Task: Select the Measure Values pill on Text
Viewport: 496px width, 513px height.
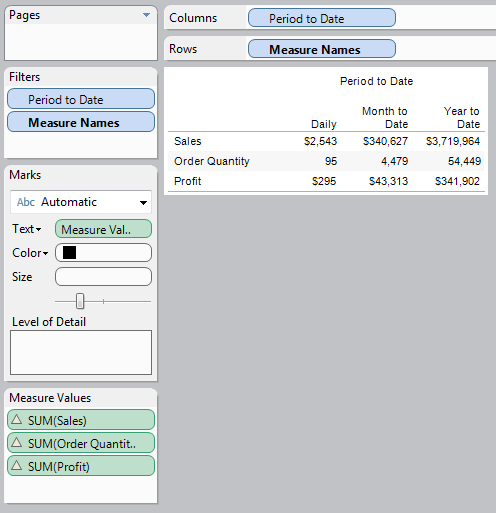Action: point(103,229)
